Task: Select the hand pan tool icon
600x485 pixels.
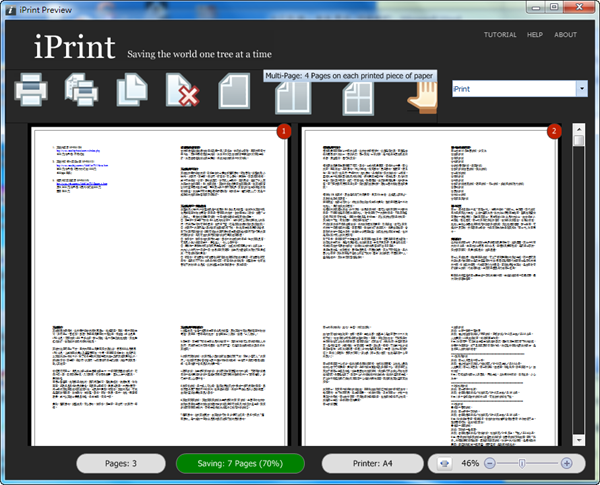Action: point(423,98)
